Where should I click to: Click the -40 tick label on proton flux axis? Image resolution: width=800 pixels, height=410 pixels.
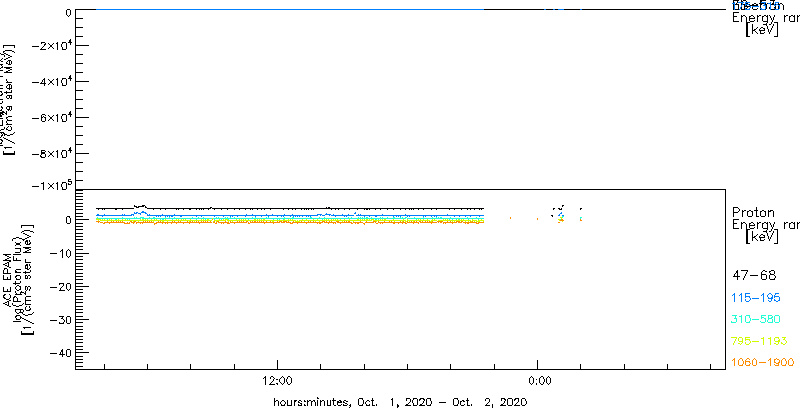pos(58,353)
